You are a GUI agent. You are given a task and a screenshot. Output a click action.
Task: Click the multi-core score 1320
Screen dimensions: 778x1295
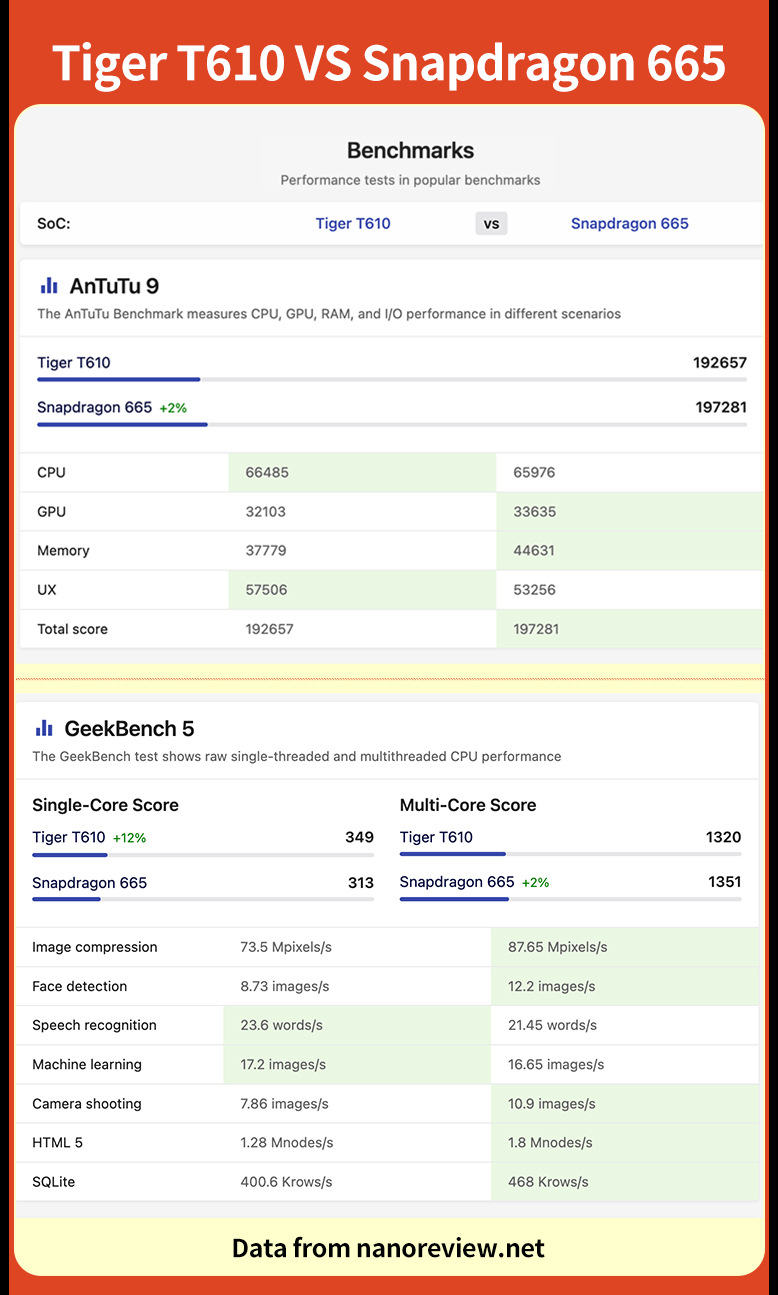pos(723,837)
